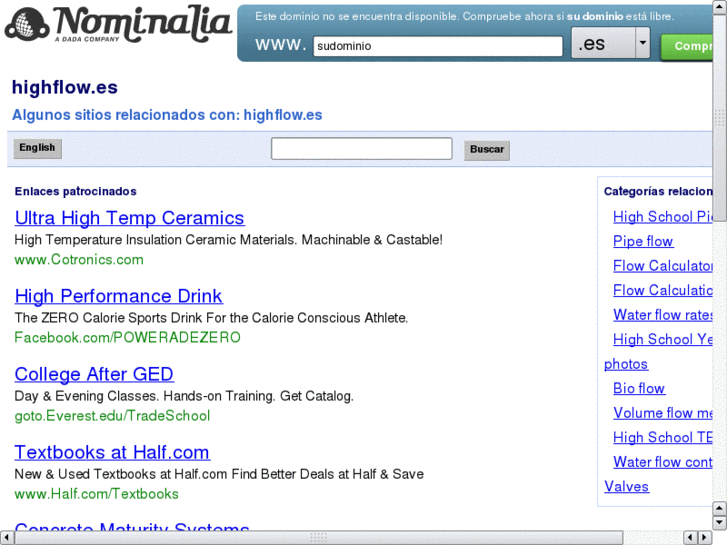This screenshot has height=545, width=727.
Task: Open the High School TE category link
Action: [x=663, y=437]
